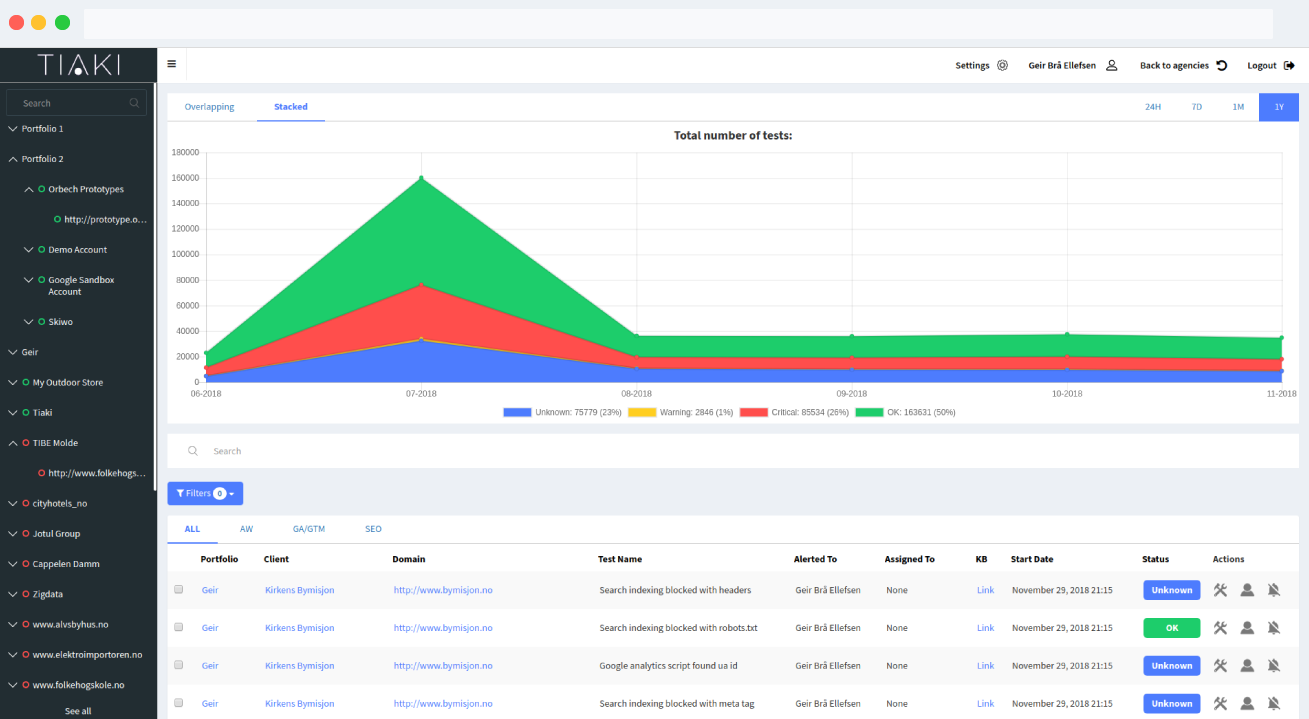Select checkbox for meta tag test row
The image size is (1309, 719).
(x=179, y=703)
